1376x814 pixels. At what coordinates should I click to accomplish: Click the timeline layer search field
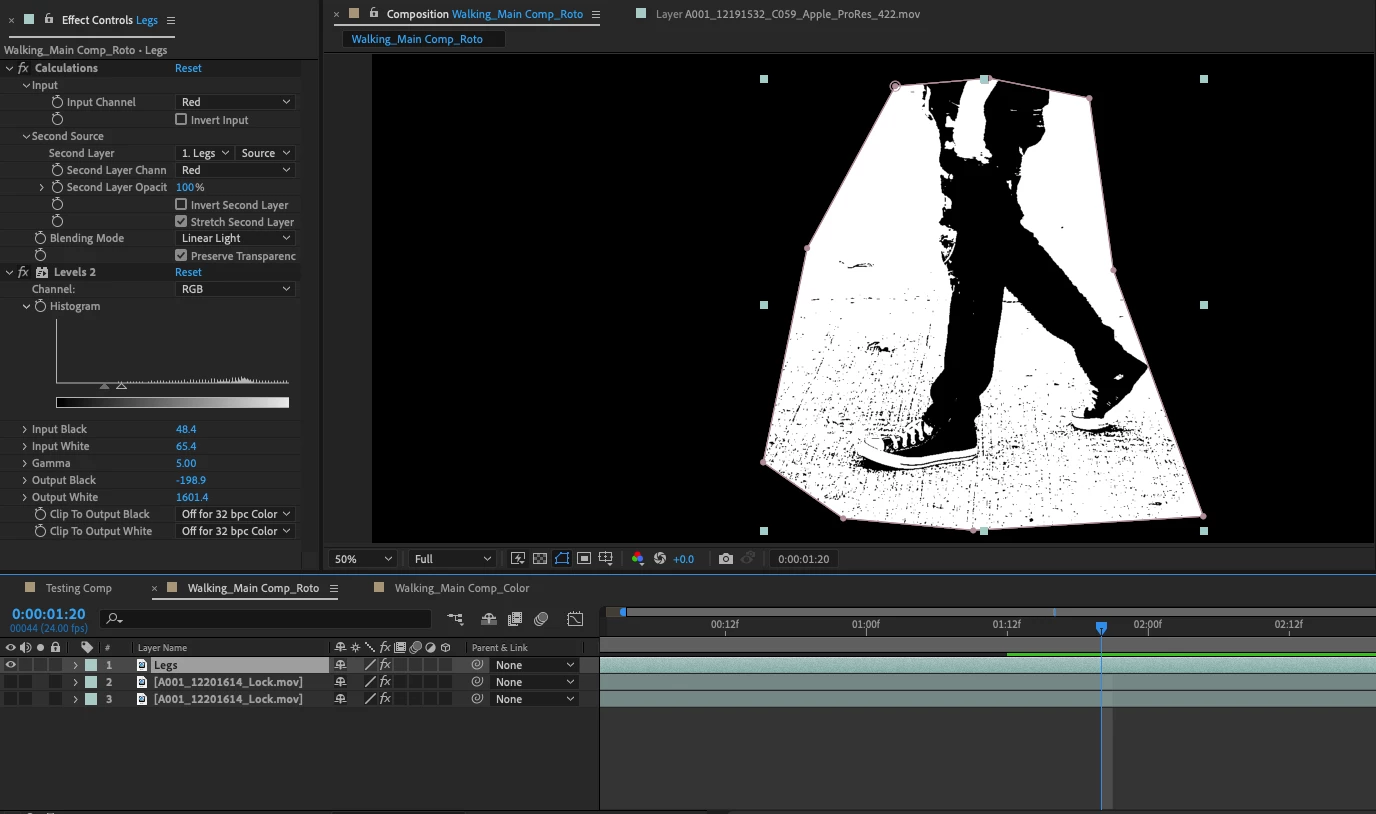click(x=270, y=619)
